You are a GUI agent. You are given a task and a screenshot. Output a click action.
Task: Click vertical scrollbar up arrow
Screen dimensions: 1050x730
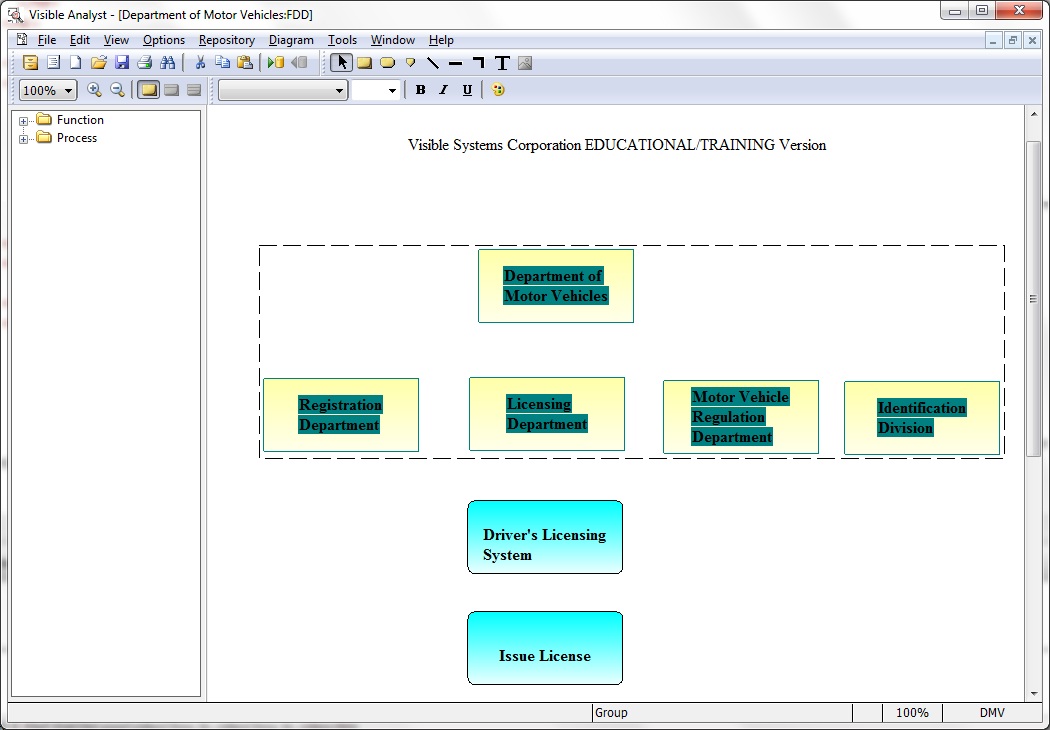tap(1034, 115)
